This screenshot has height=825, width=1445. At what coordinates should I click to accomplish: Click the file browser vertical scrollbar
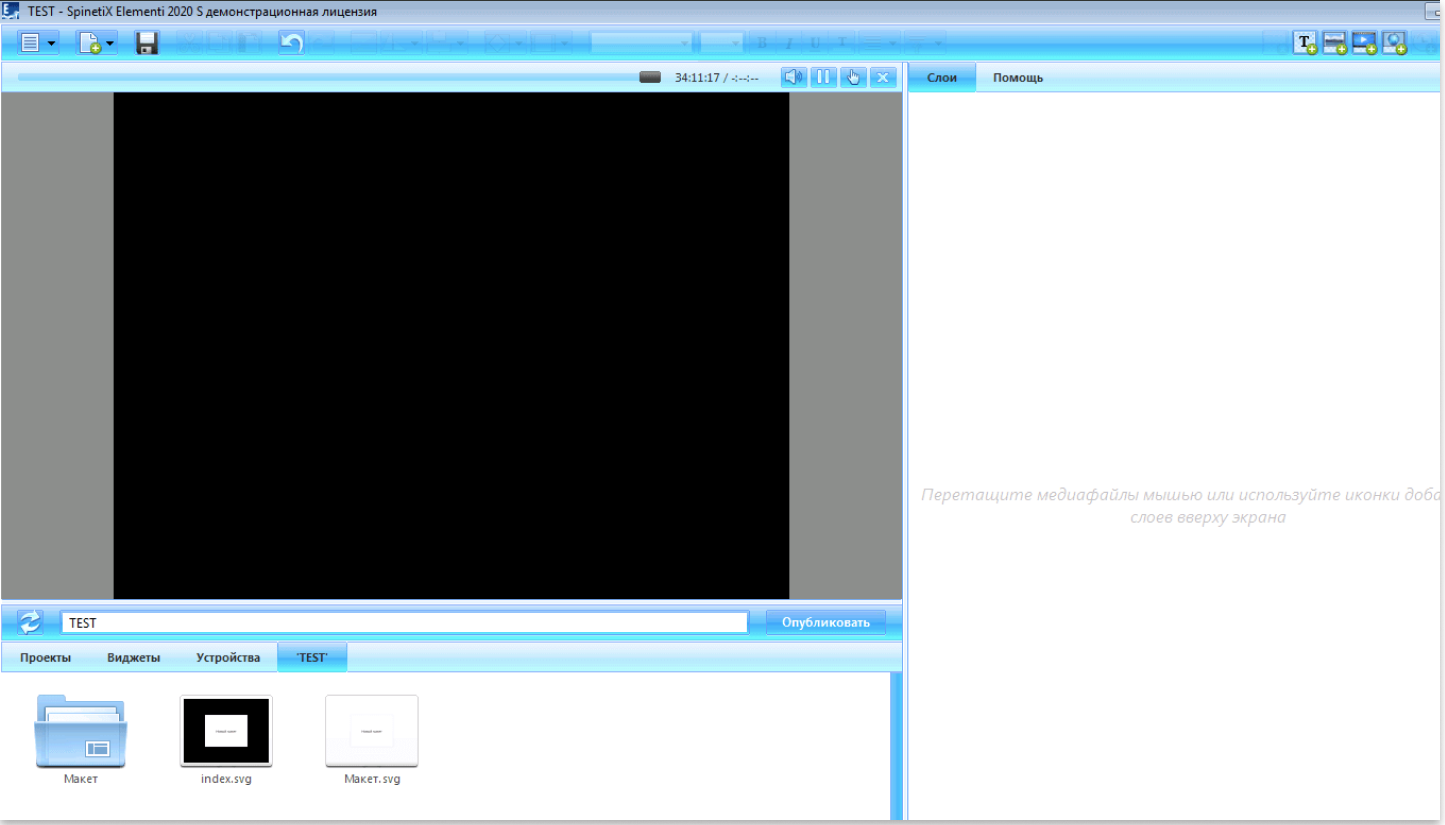(896, 746)
